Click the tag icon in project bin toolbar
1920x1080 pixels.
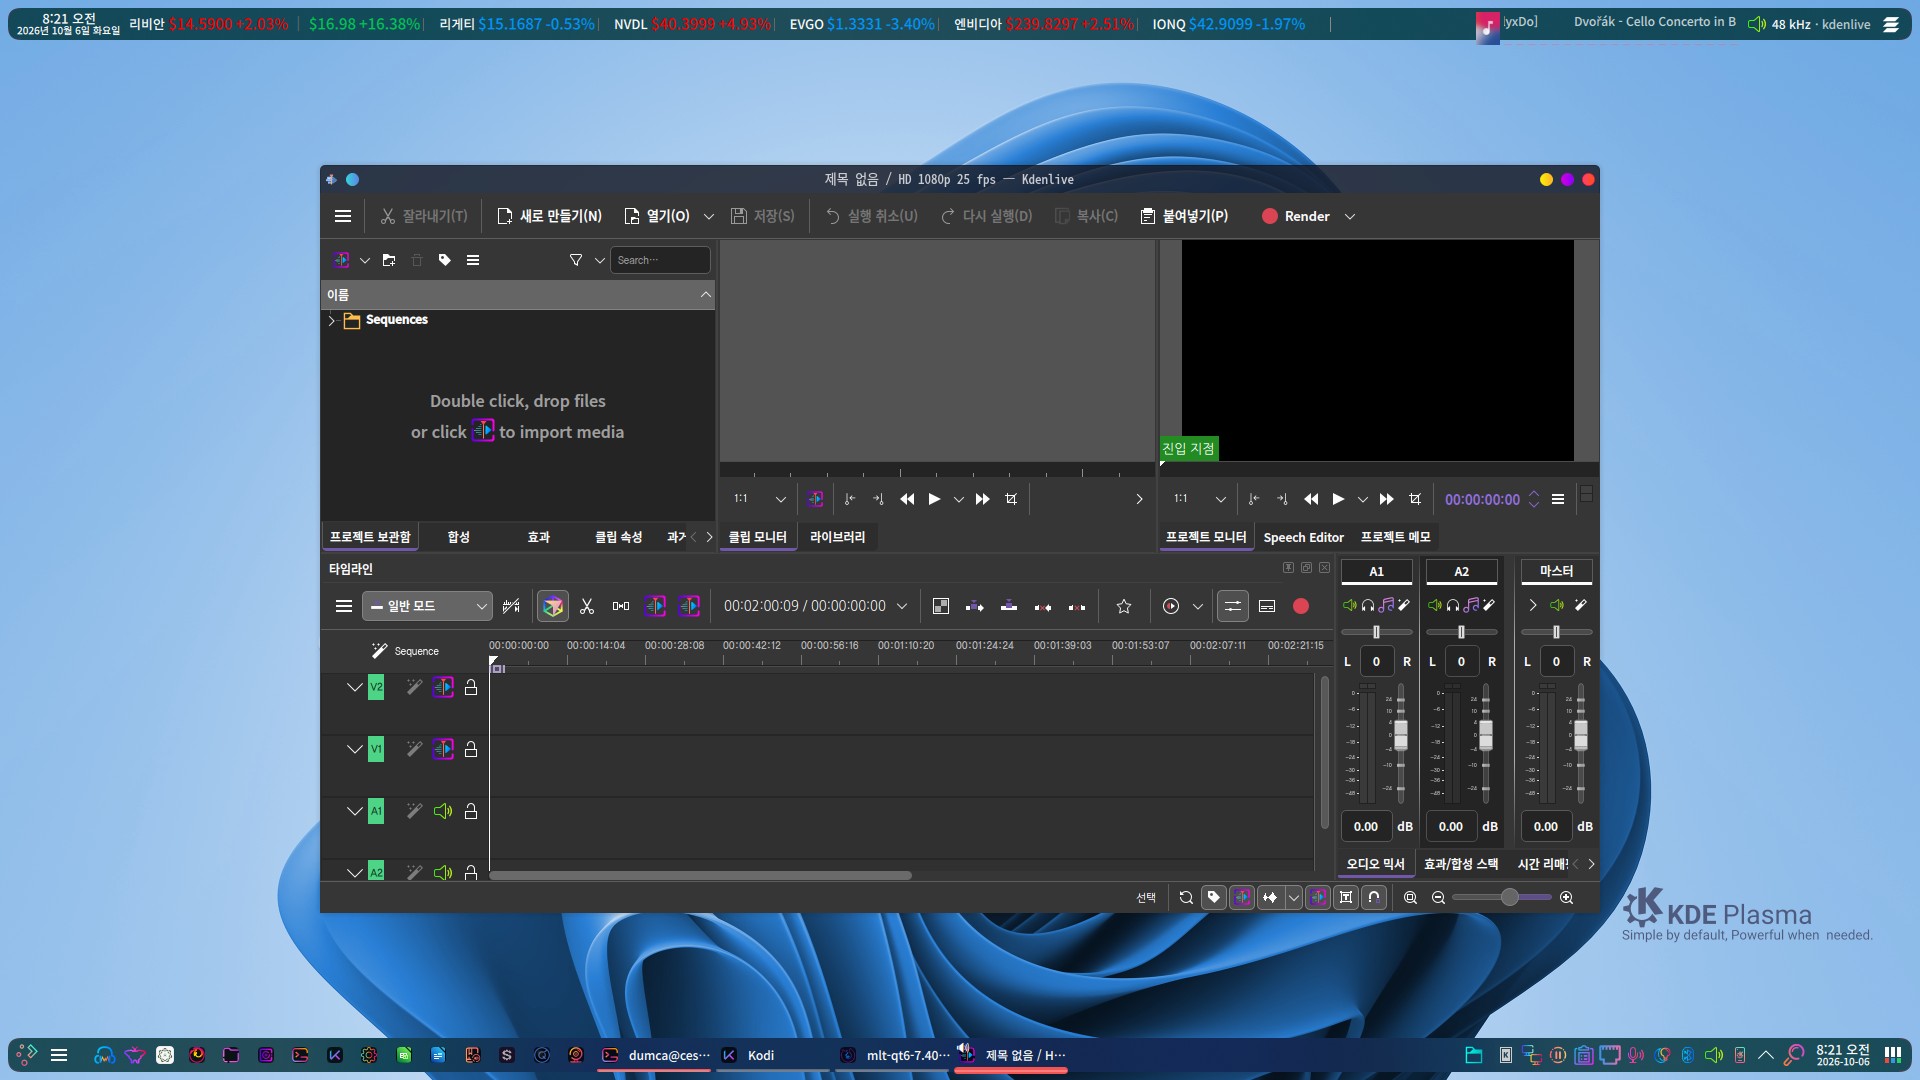(x=445, y=260)
